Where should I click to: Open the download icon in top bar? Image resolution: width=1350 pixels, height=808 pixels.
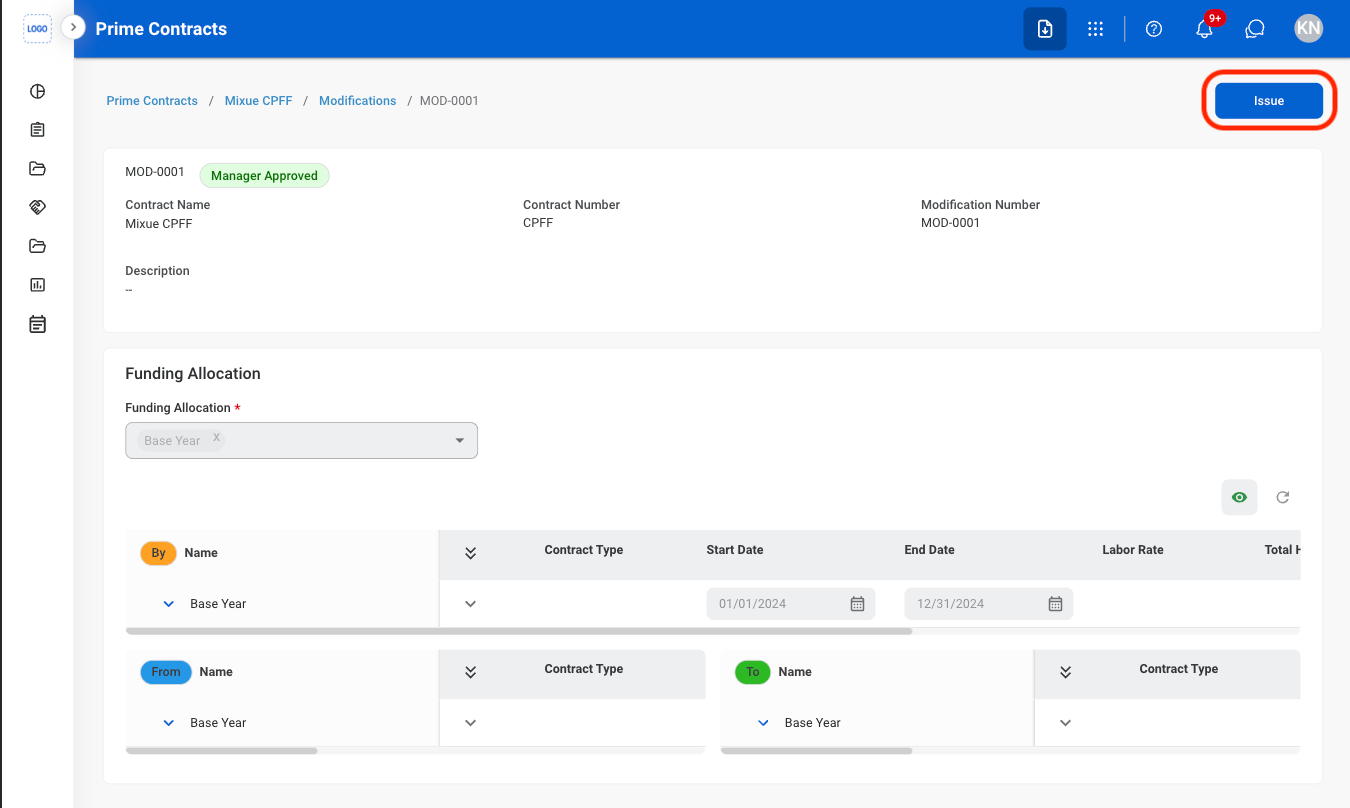point(1044,29)
